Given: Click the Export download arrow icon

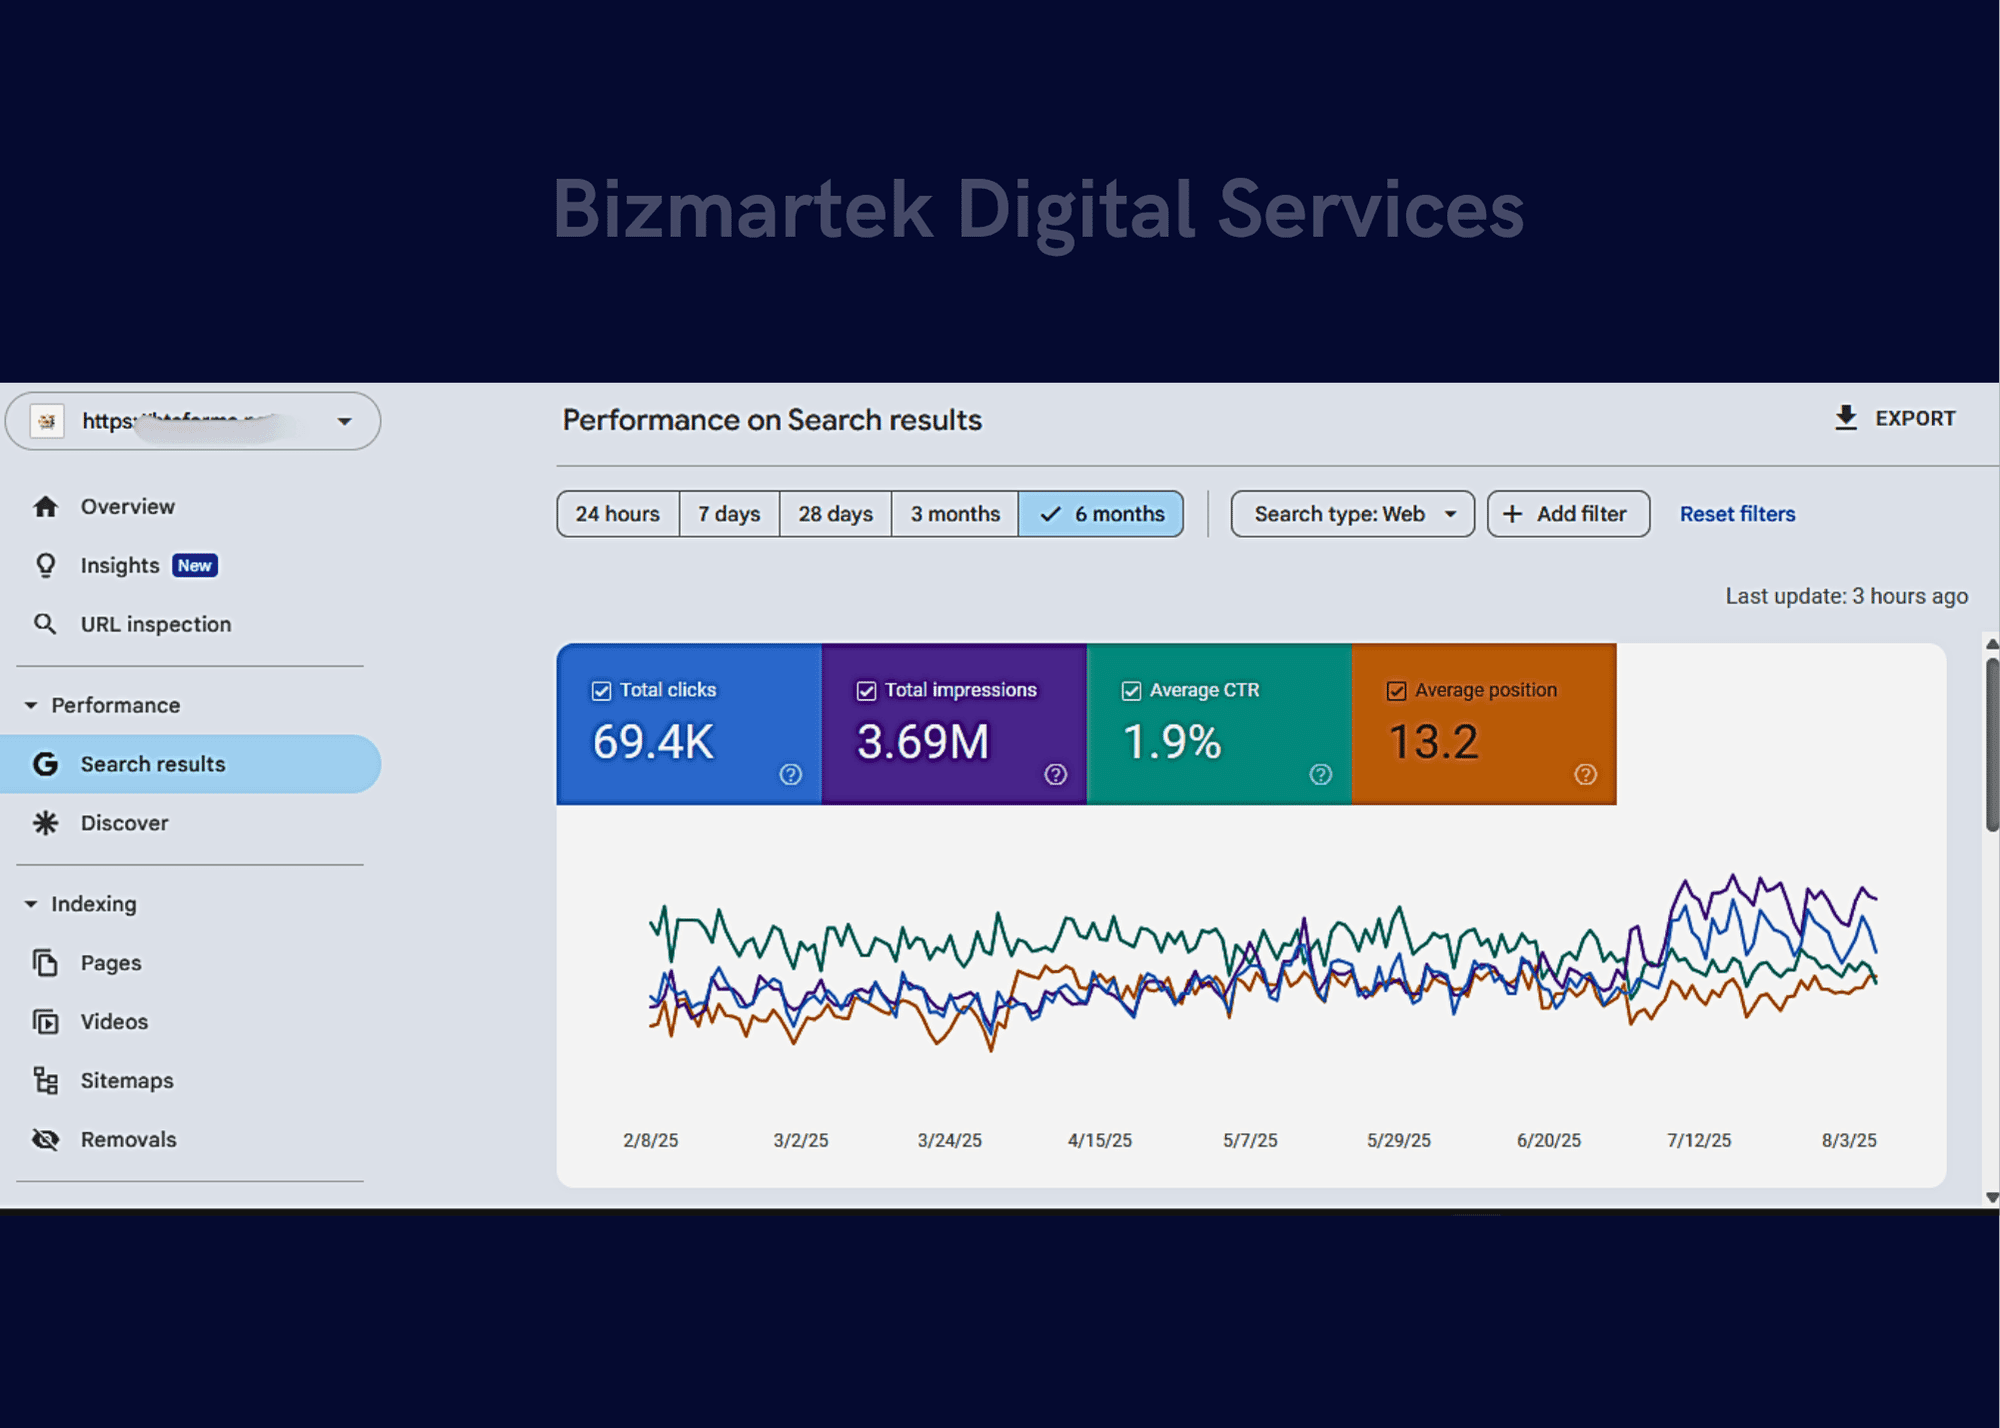Looking at the screenshot, I should pyautogui.click(x=1846, y=418).
